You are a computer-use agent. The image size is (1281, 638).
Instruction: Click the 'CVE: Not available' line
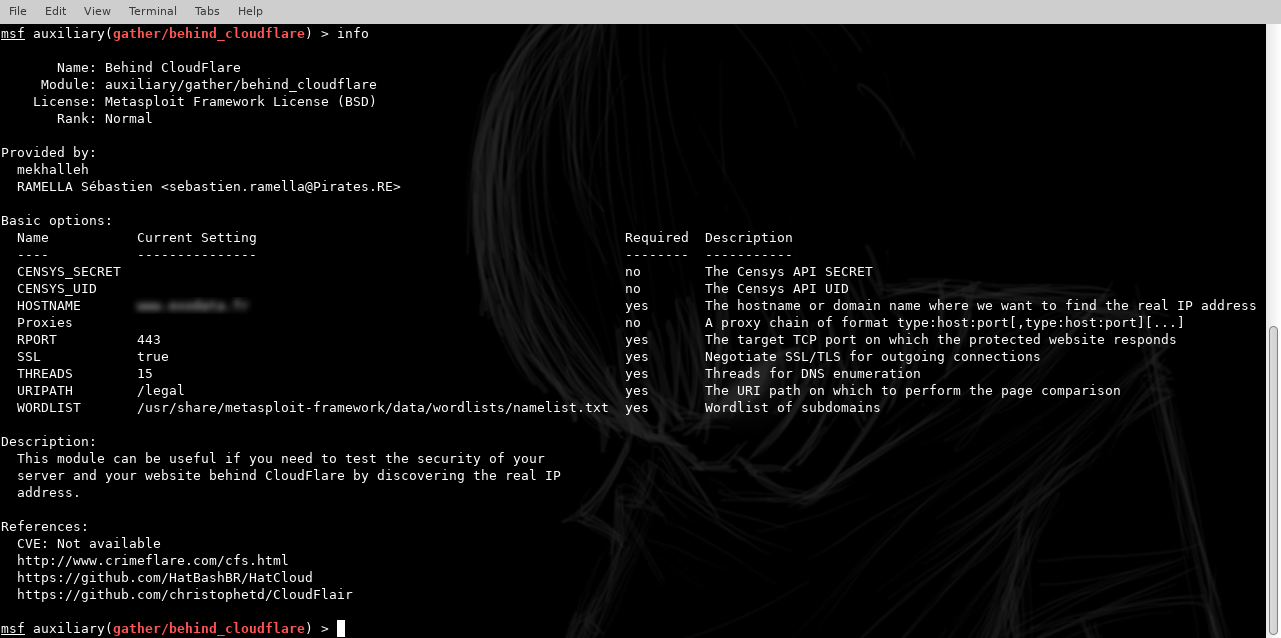(89, 544)
